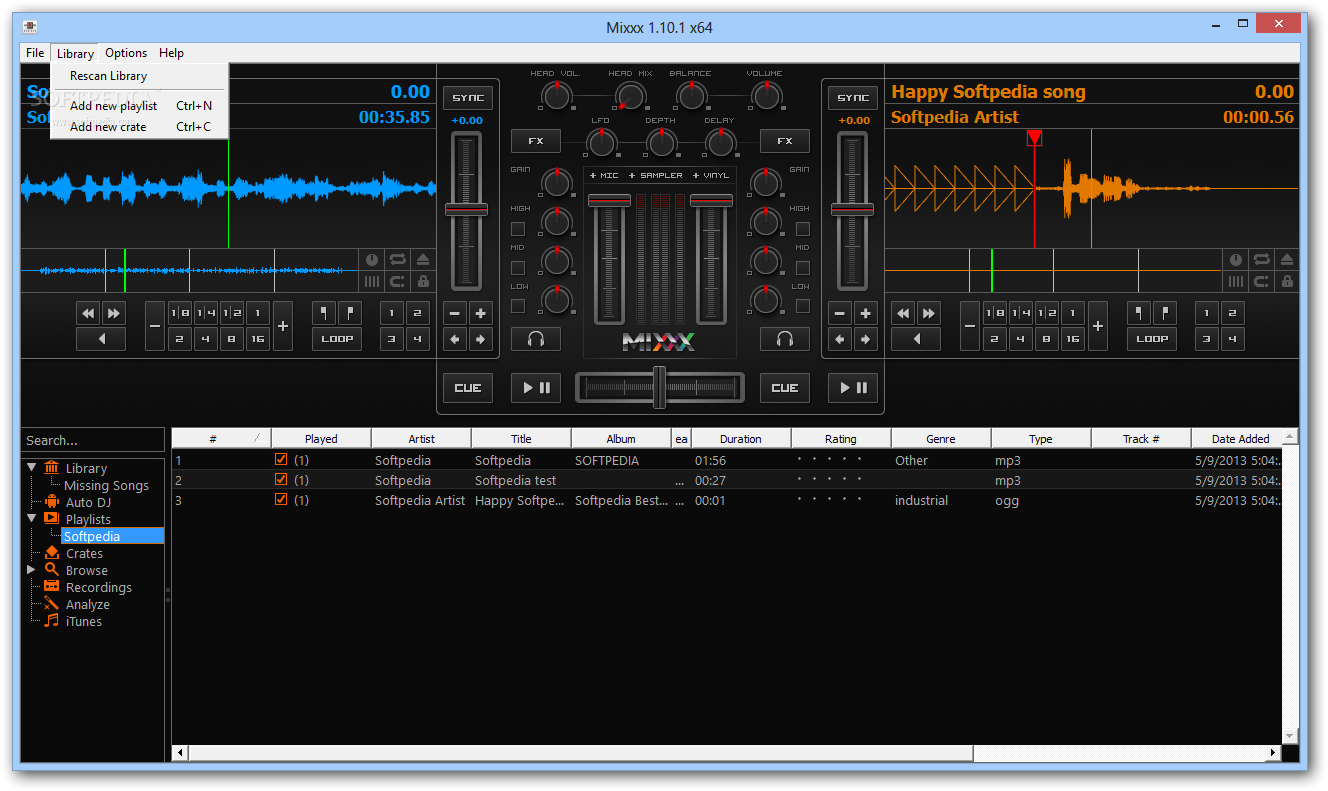This screenshot has height=791, width=1328.
Task: Click the right deck eject icon
Action: (x=1288, y=260)
